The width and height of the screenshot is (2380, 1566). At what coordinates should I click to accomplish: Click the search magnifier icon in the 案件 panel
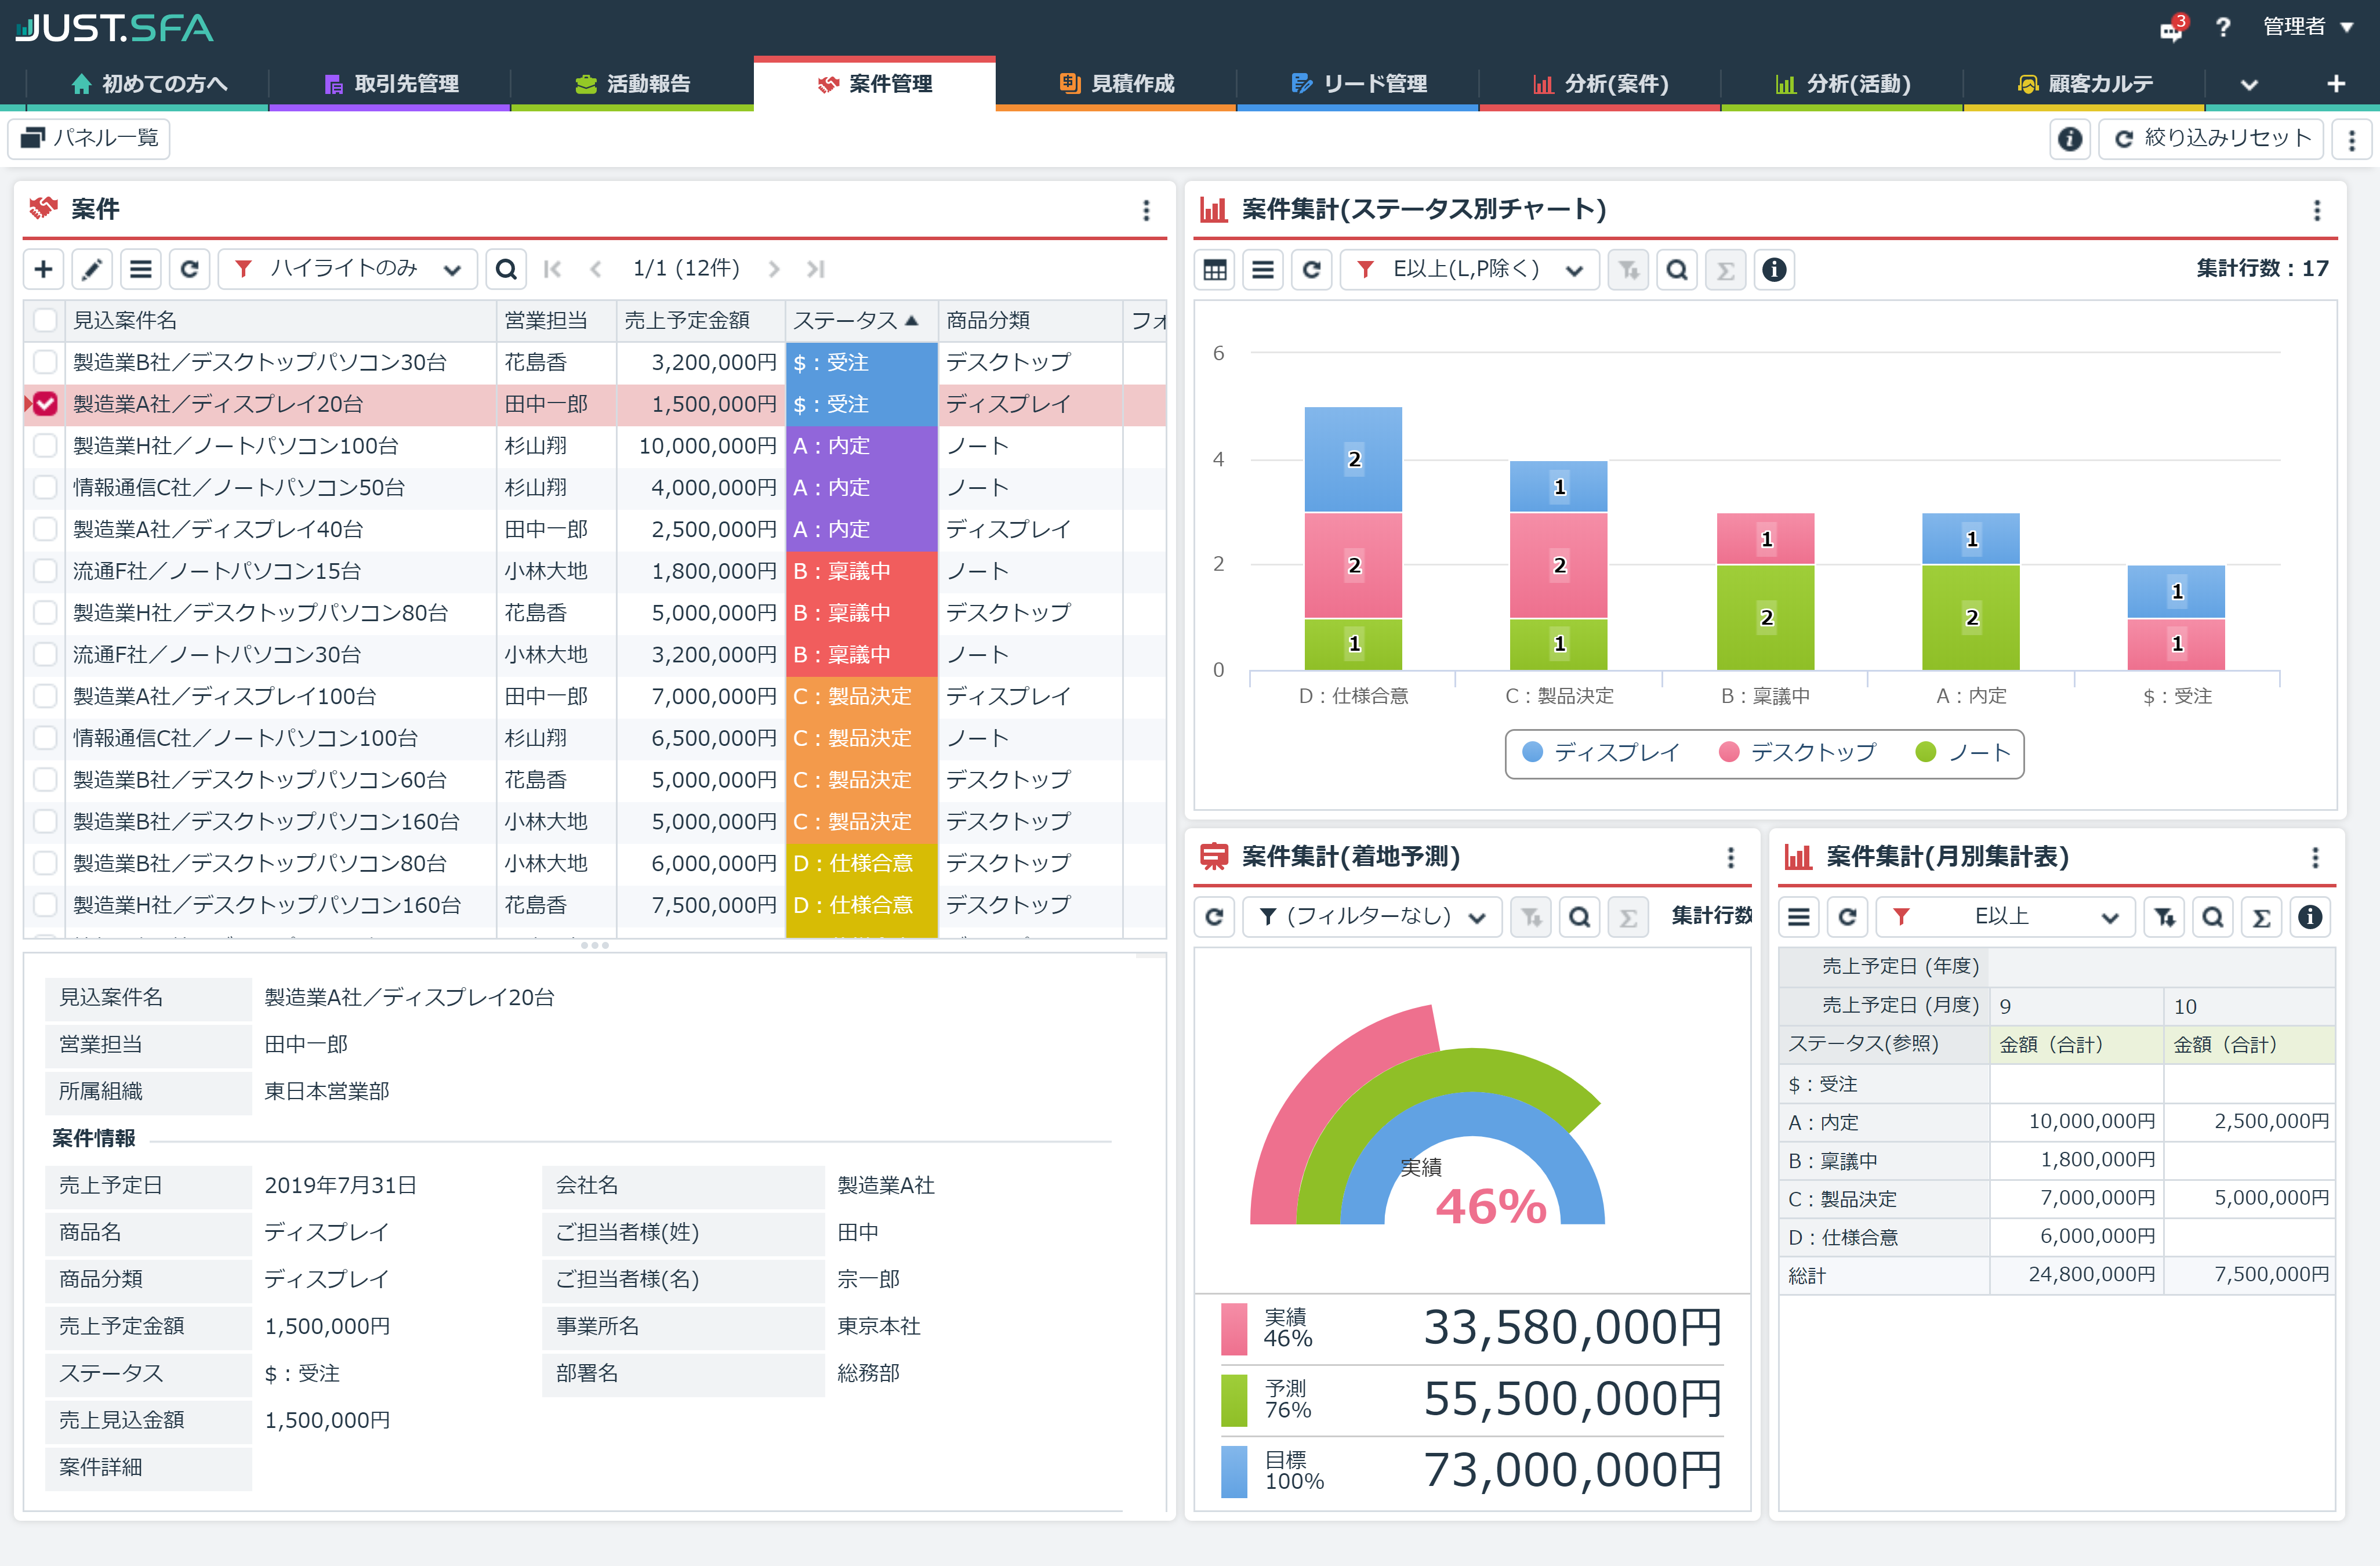click(x=506, y=269)
